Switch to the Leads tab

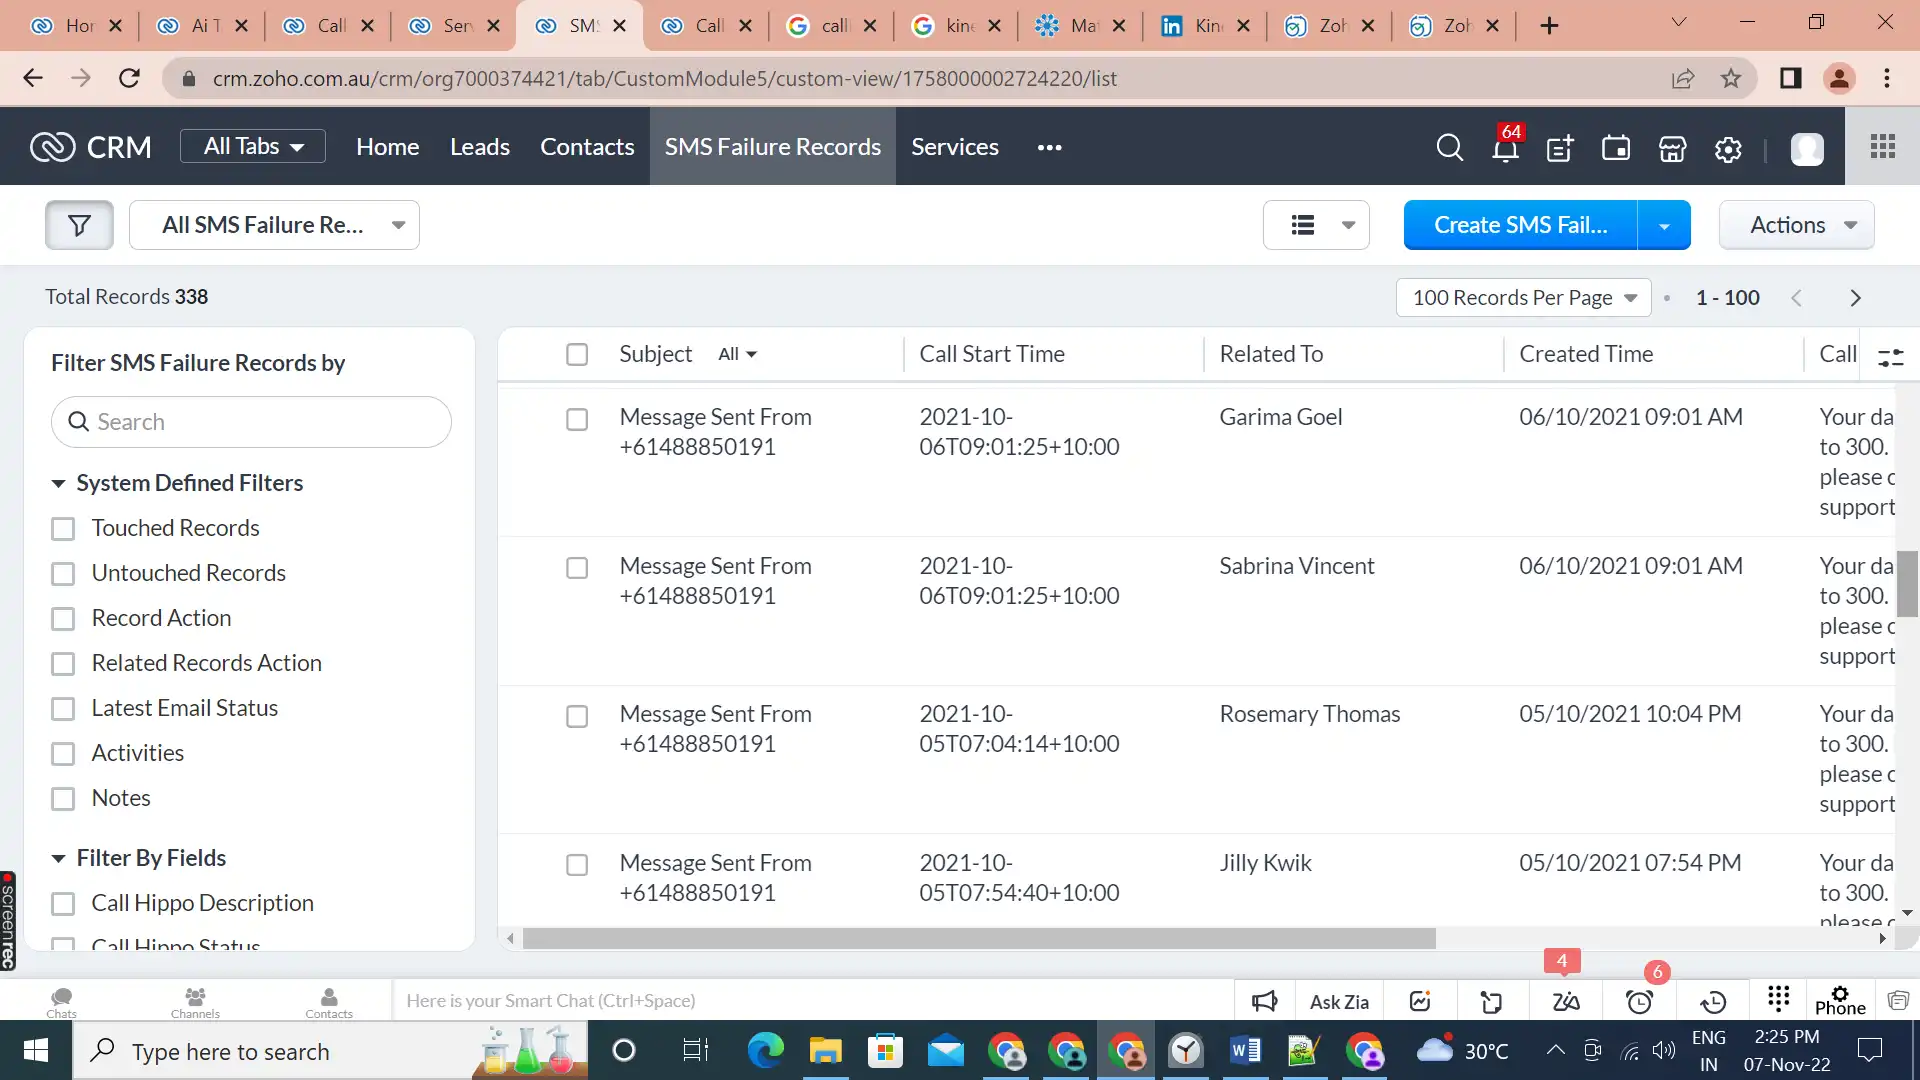tap(480, 146)
